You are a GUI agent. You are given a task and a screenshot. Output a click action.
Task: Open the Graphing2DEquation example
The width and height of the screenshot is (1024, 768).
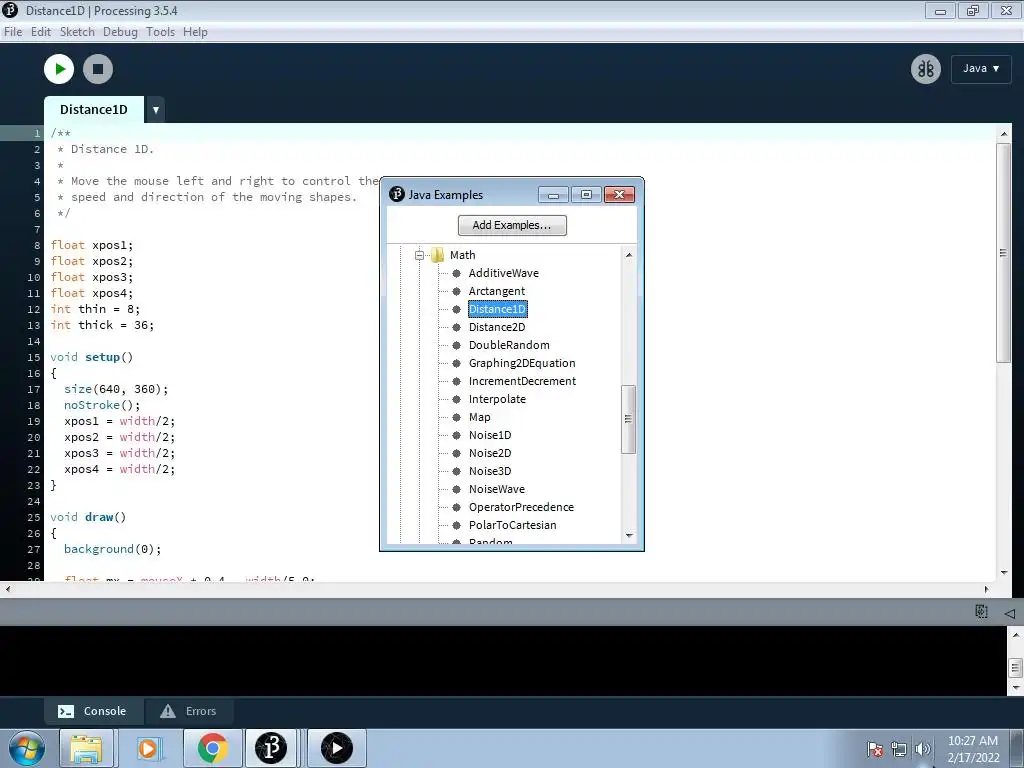[522, 363]
